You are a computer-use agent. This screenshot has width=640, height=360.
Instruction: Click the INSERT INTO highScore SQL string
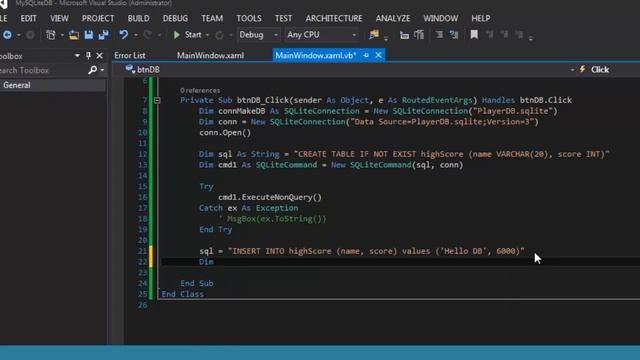pyautogui.click(x=376, y=251)
